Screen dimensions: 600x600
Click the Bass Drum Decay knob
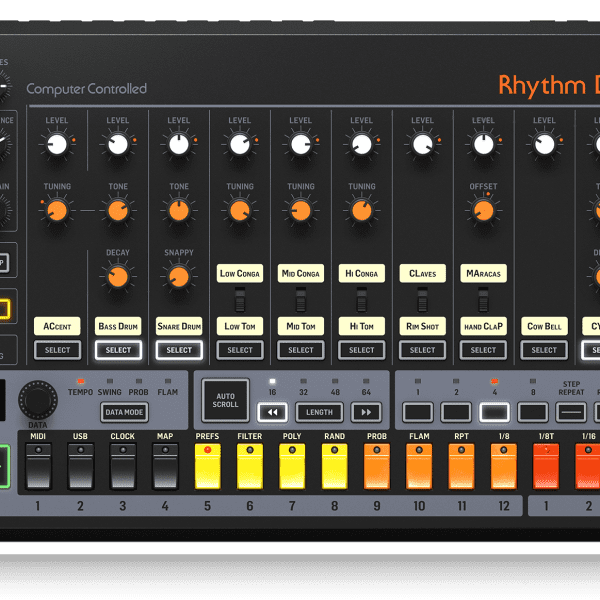[x=118, y=277]
